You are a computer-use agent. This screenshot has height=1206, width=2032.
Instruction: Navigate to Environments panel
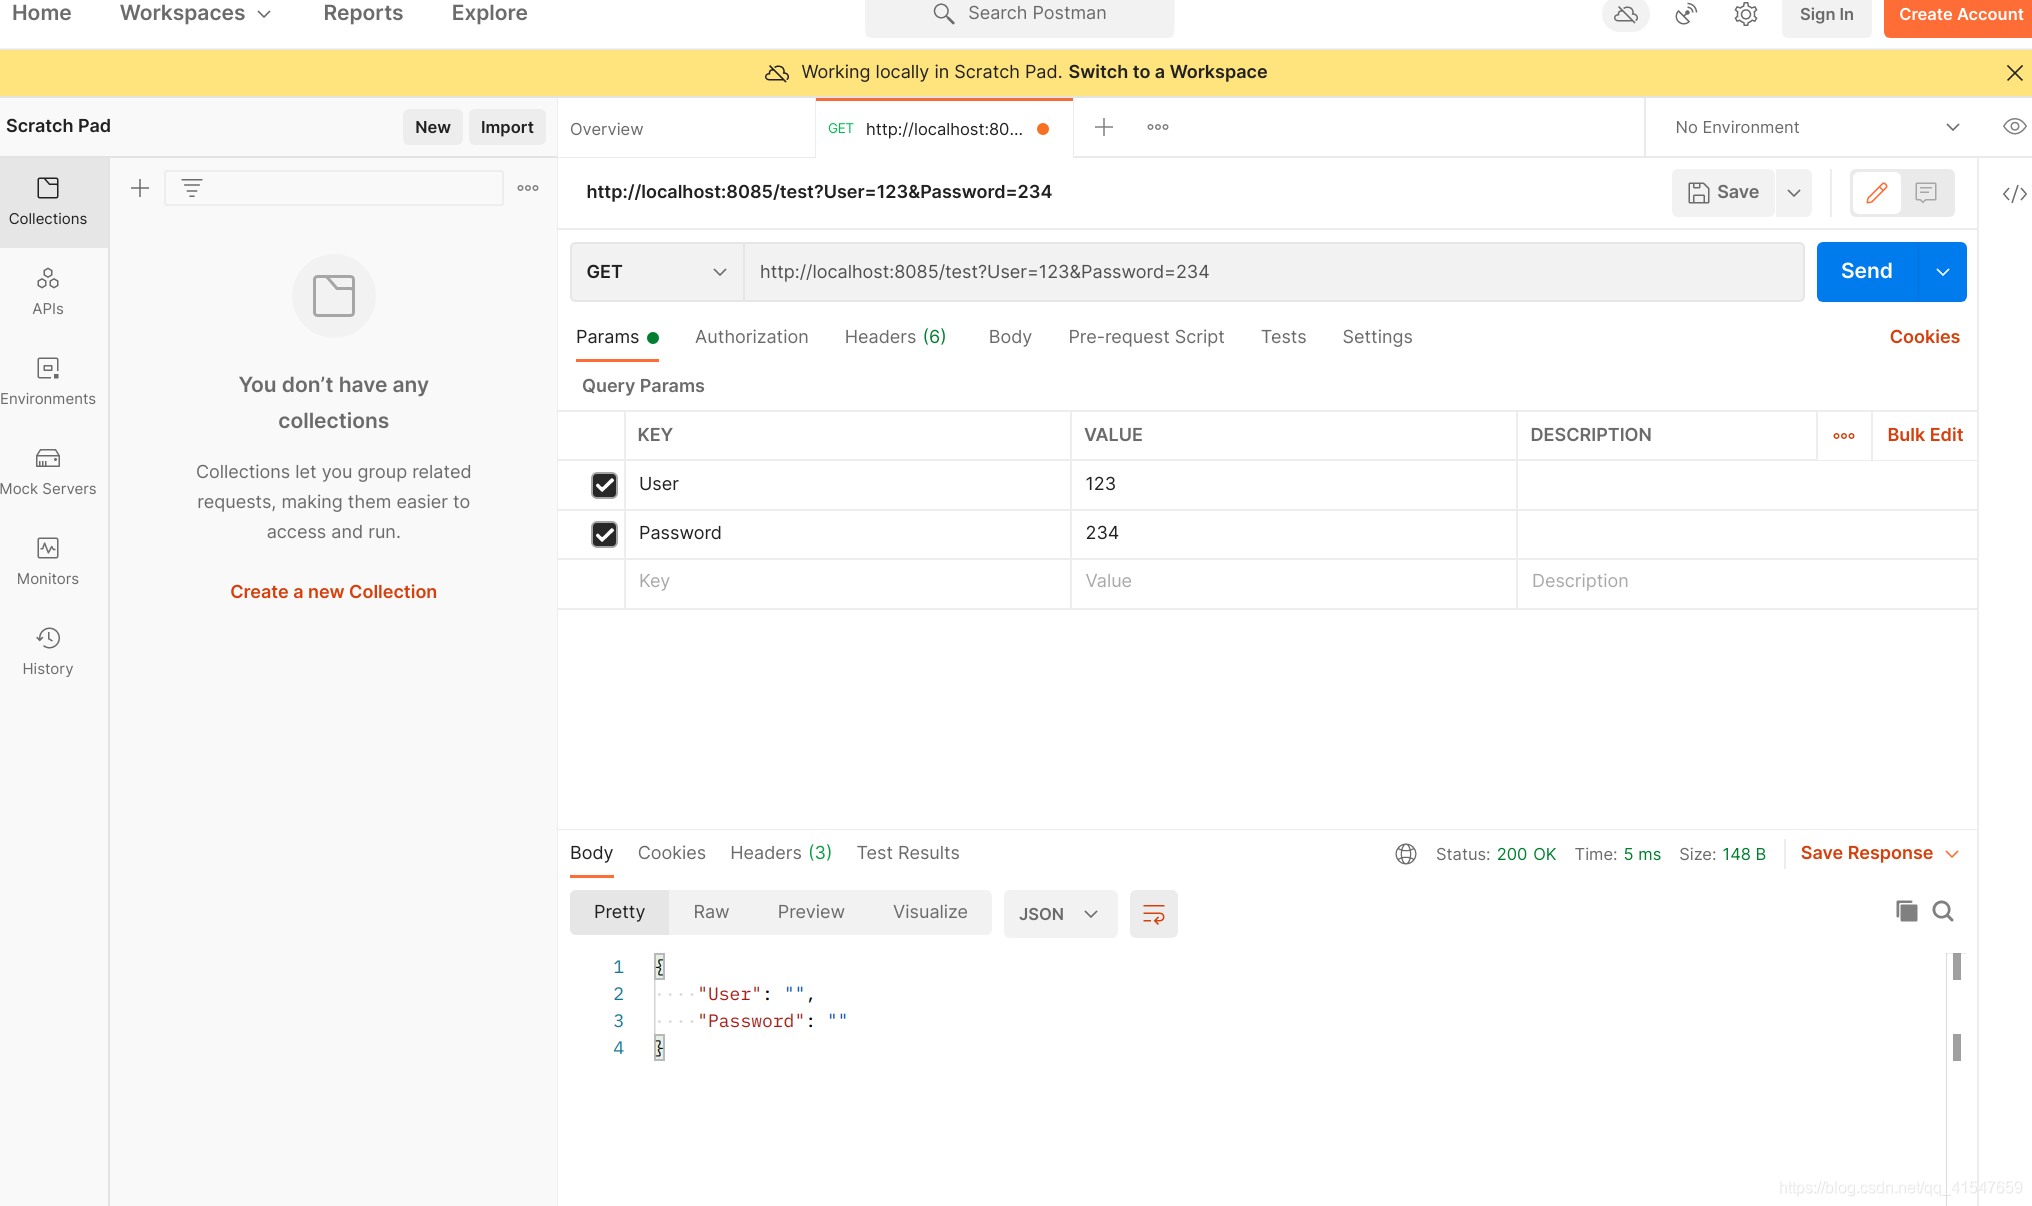[47, 380]
